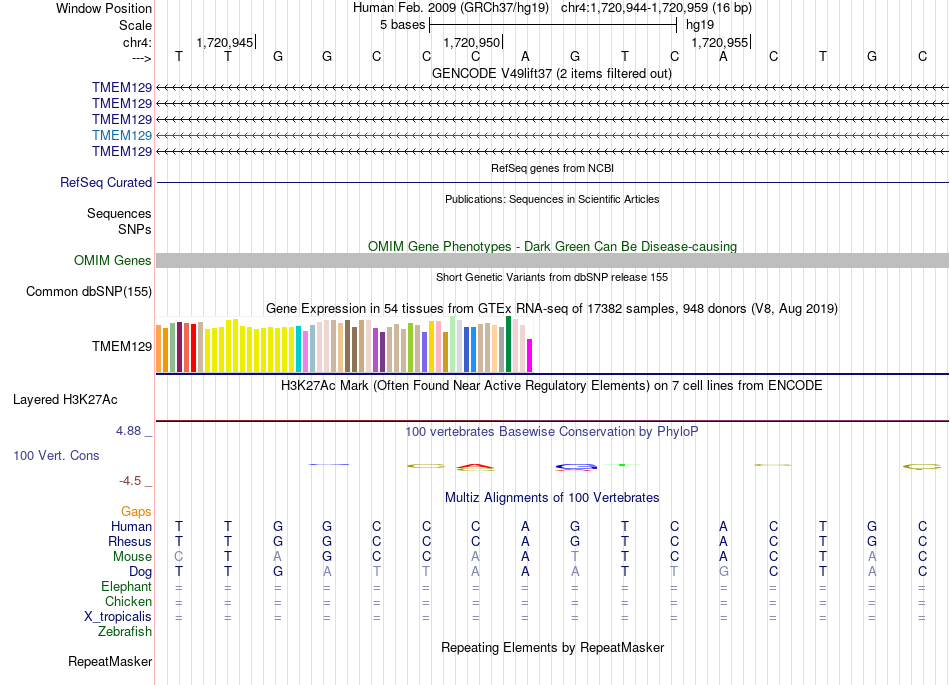
Task: Click the dark green GTEx expression bar
Action: [509, 344]
